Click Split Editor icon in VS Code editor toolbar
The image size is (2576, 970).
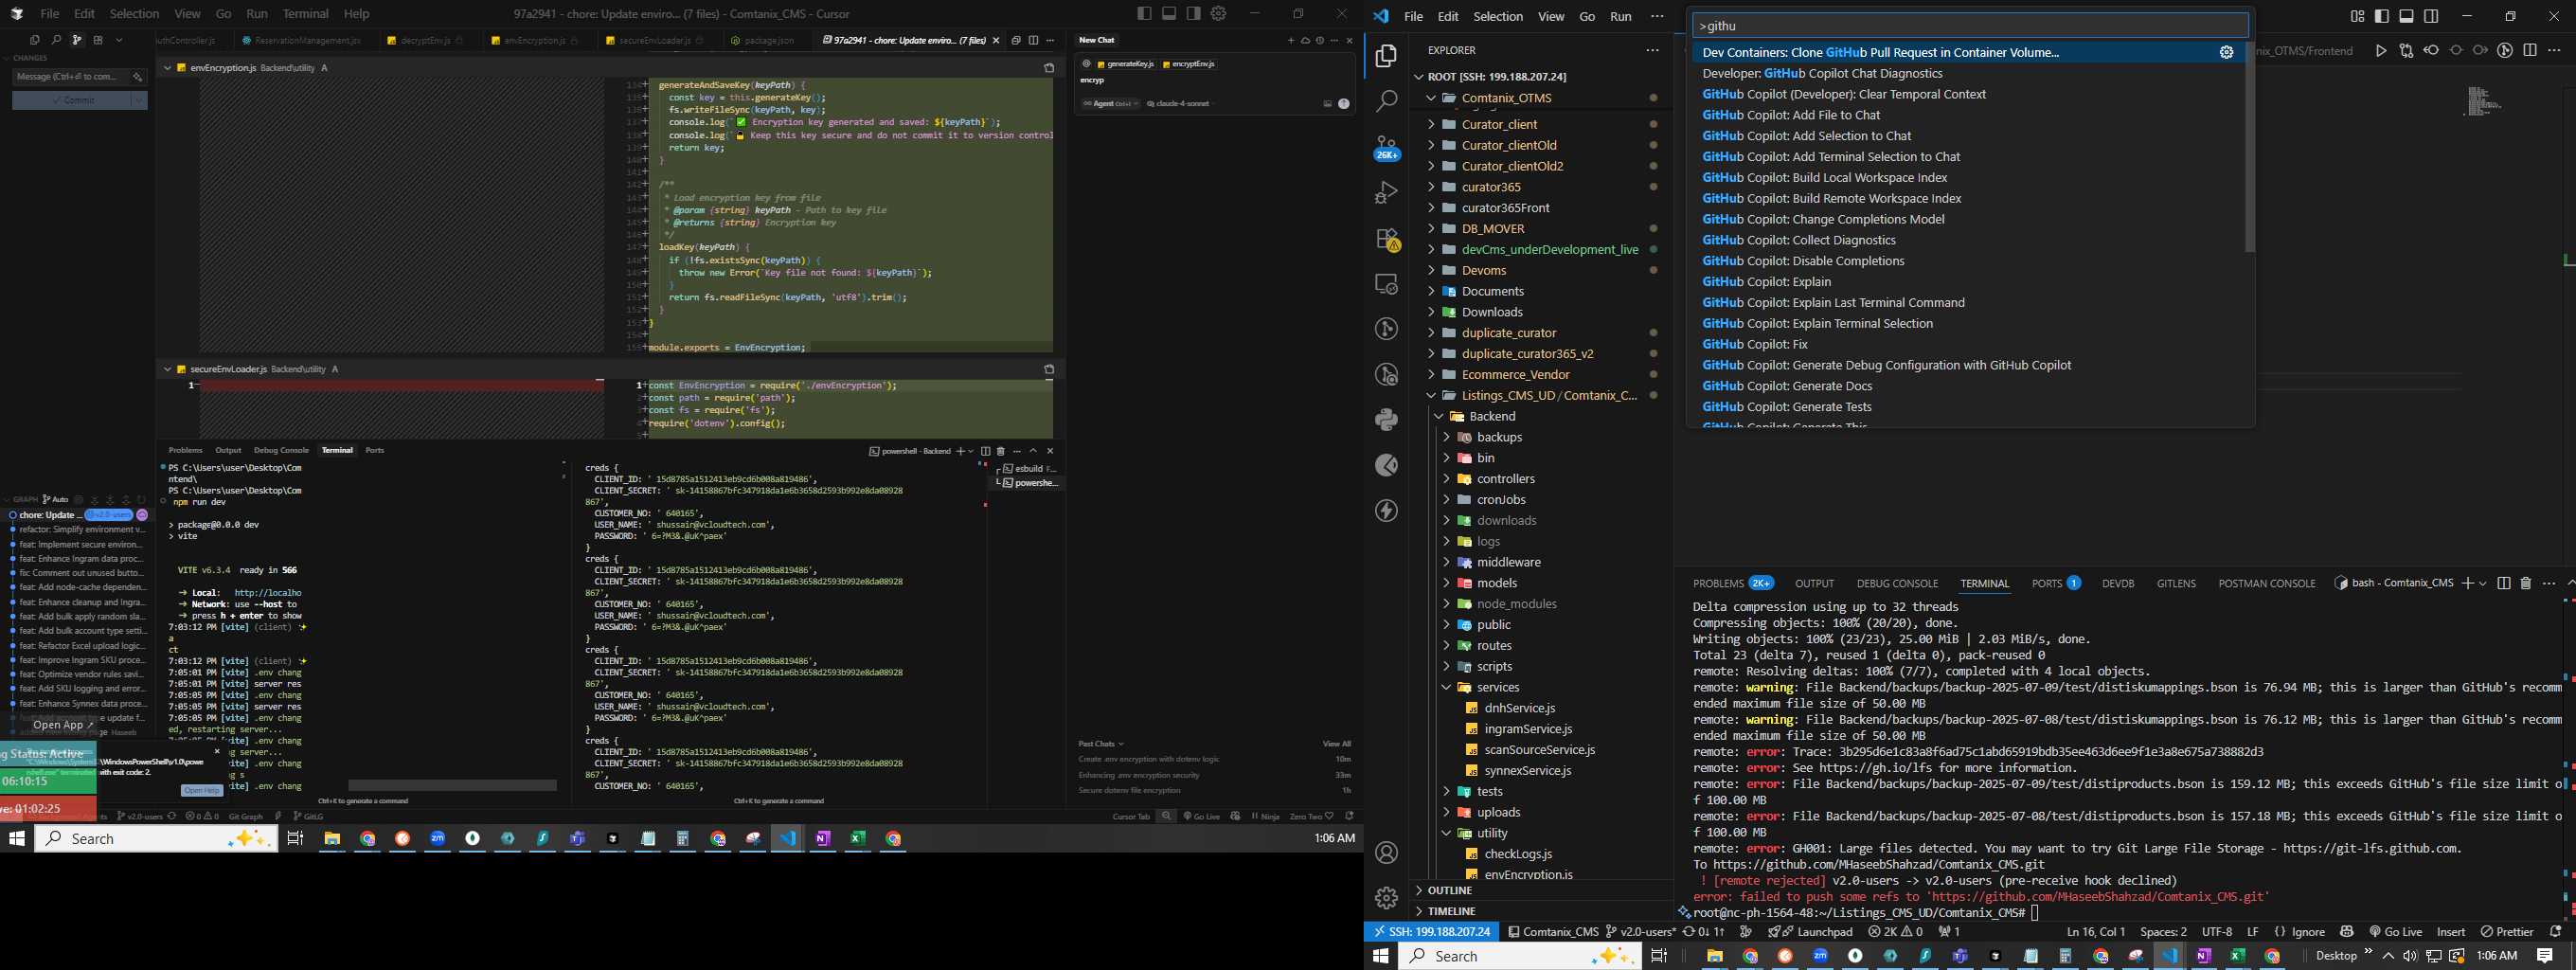(x=2530, y=51)
